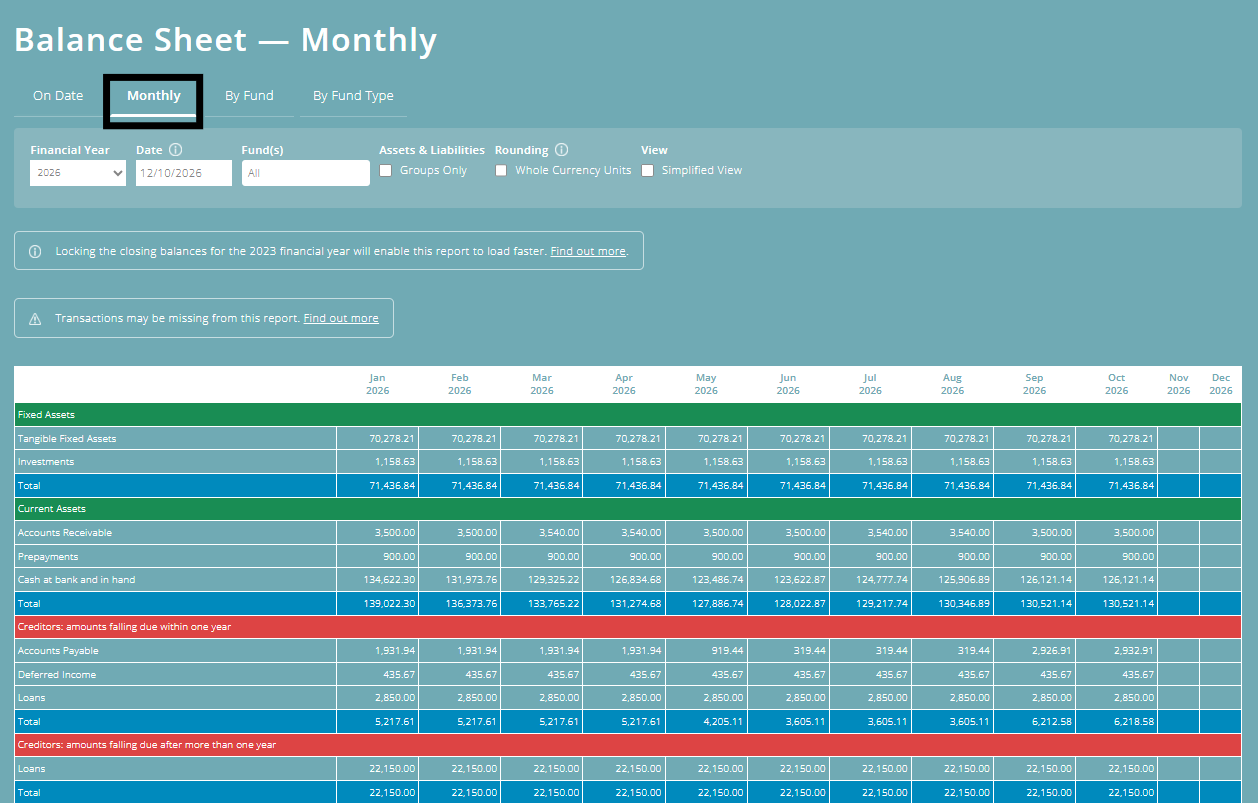Viewport: 1258px width, 803px height.
Task: Switch to the By Fund Type tab
Action: click(x=353, y=96)
